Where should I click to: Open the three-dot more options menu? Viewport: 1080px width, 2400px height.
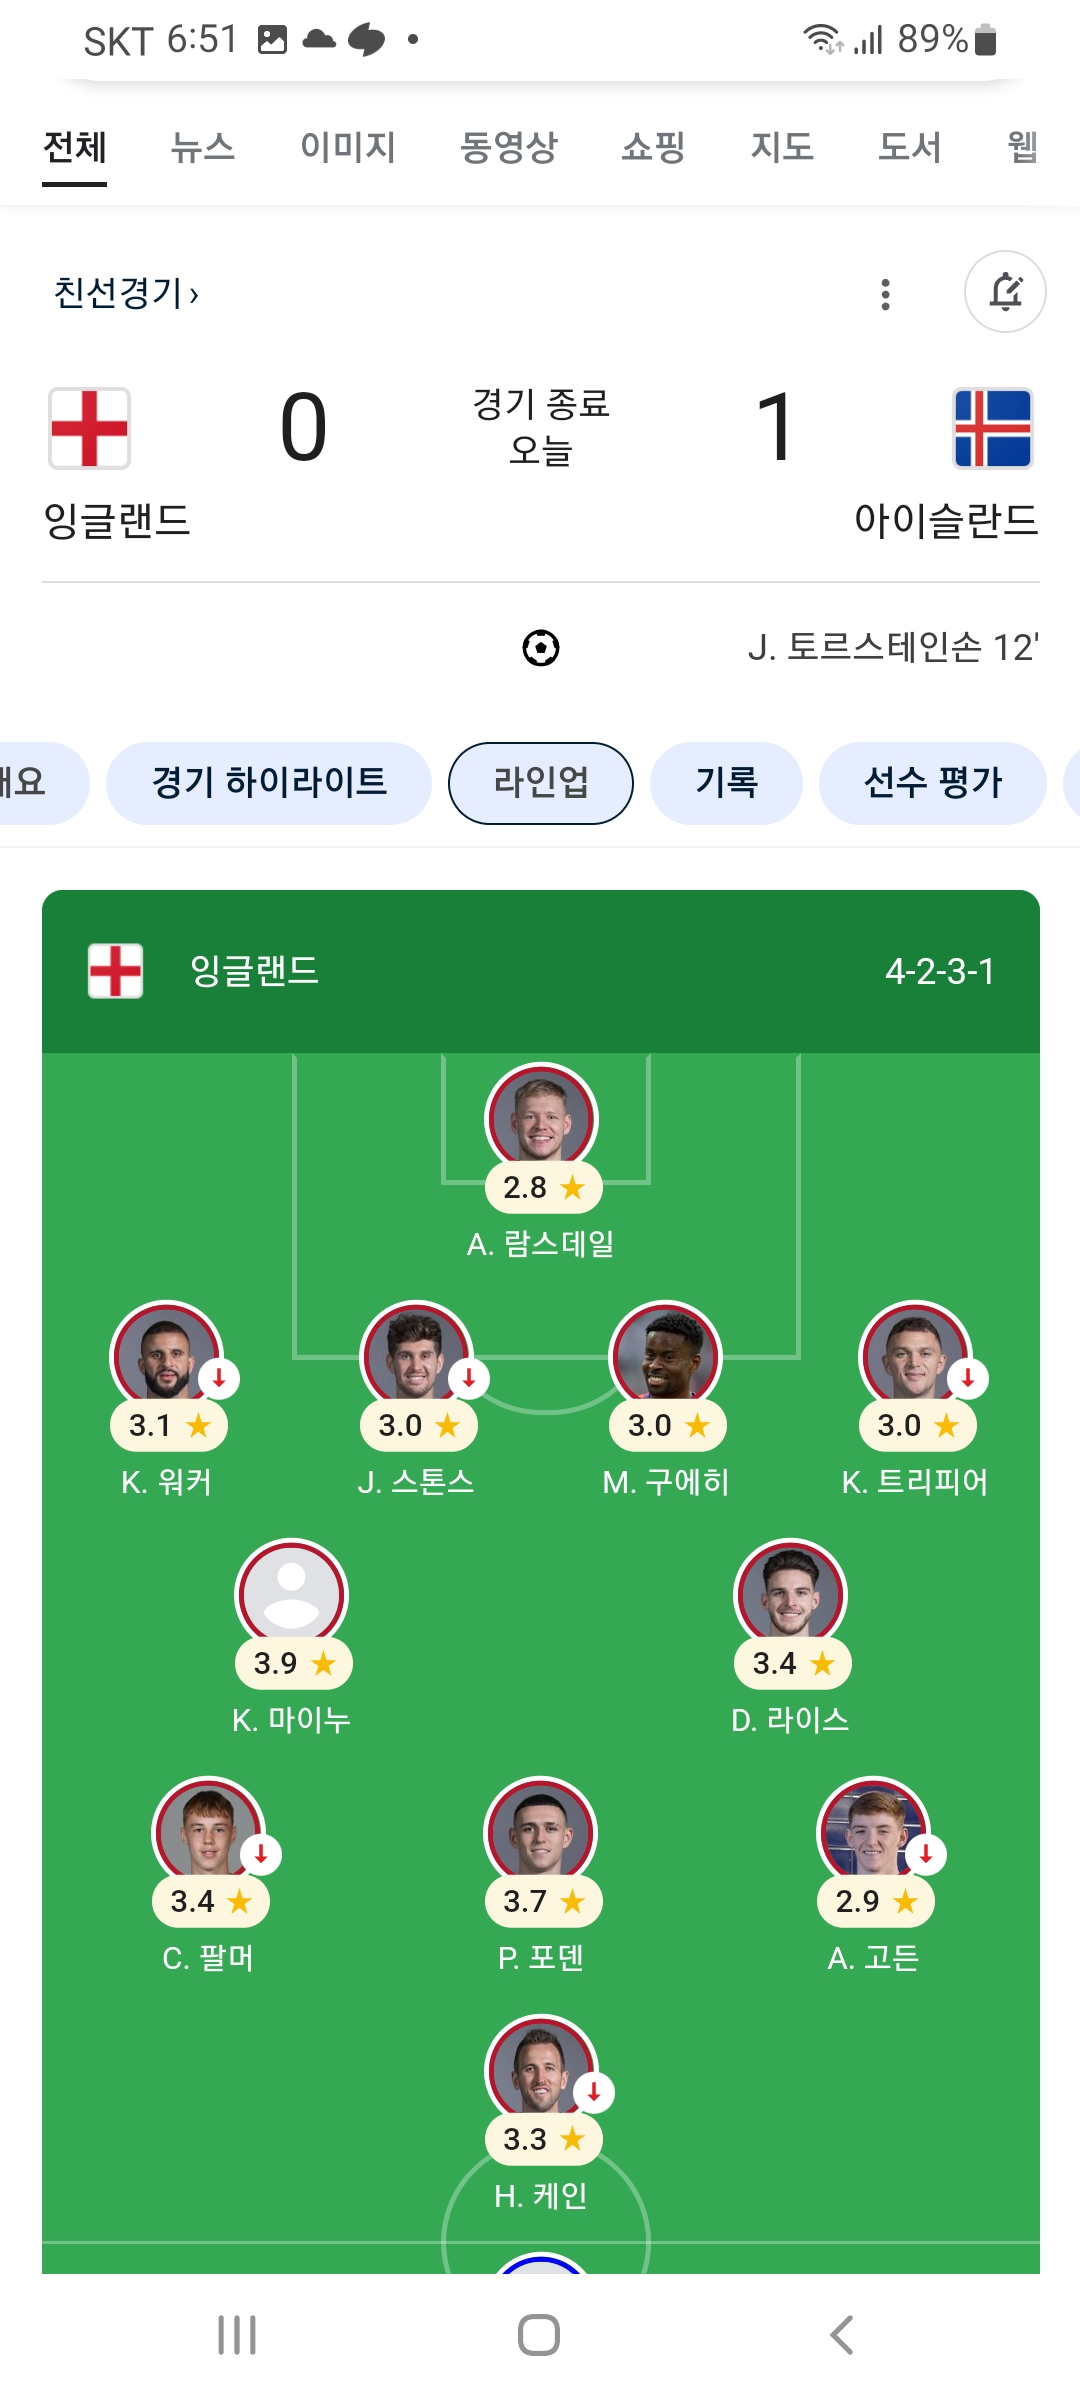[885, 294]
